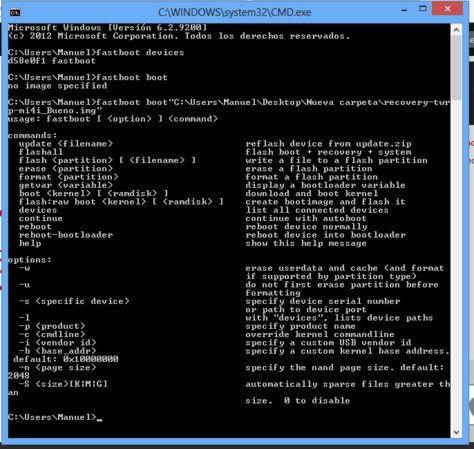Maximize the CMD.exe window
The height and width of the screenshot is (449, 474).
coord(423,9)
